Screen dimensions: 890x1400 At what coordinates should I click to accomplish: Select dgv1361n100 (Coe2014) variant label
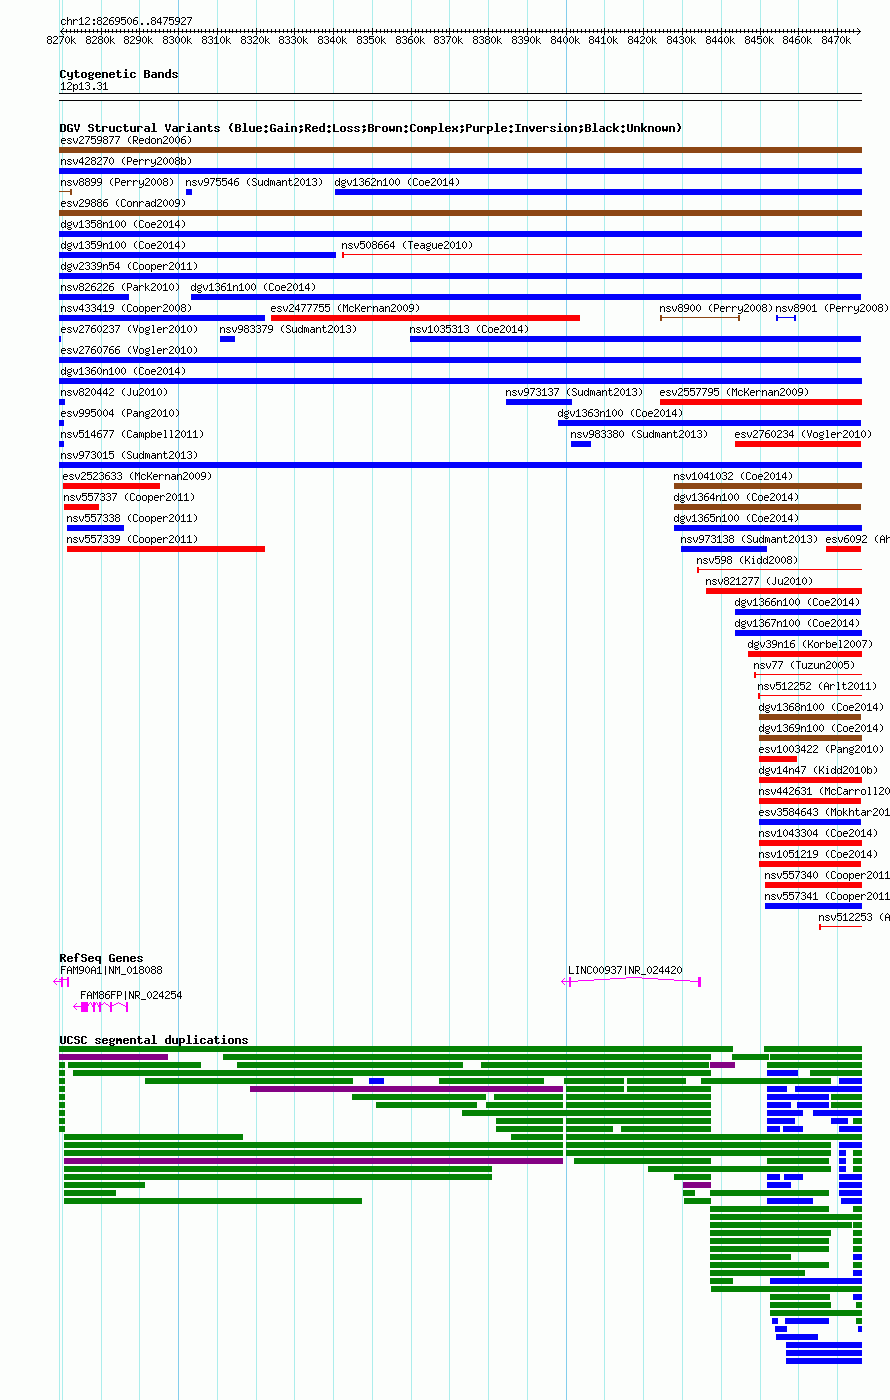(254, 288)
